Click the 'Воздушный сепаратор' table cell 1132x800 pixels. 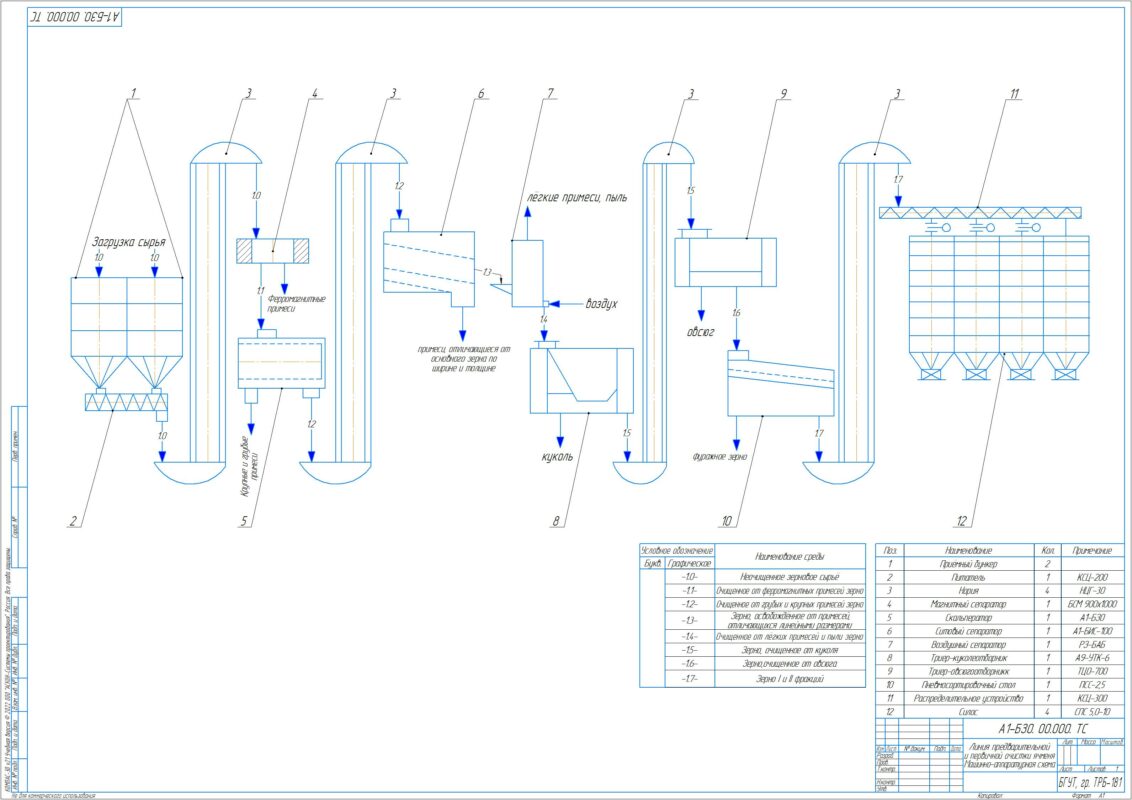968,644
